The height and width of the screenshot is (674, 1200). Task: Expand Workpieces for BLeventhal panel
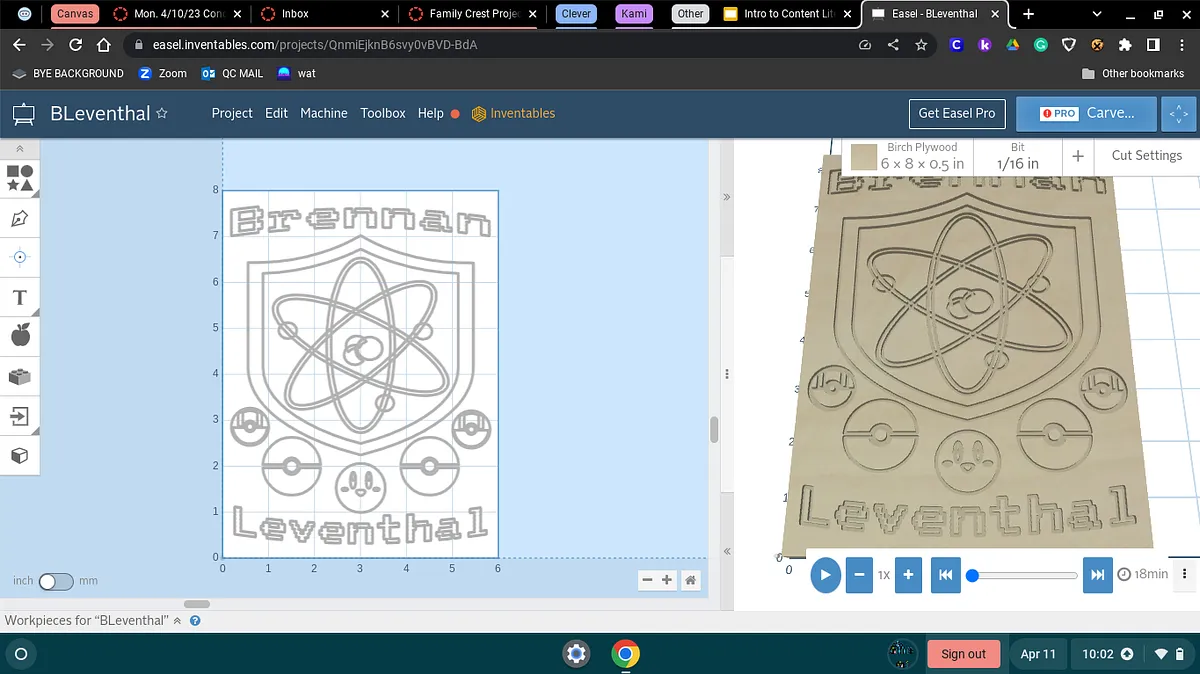coord(178,621)
